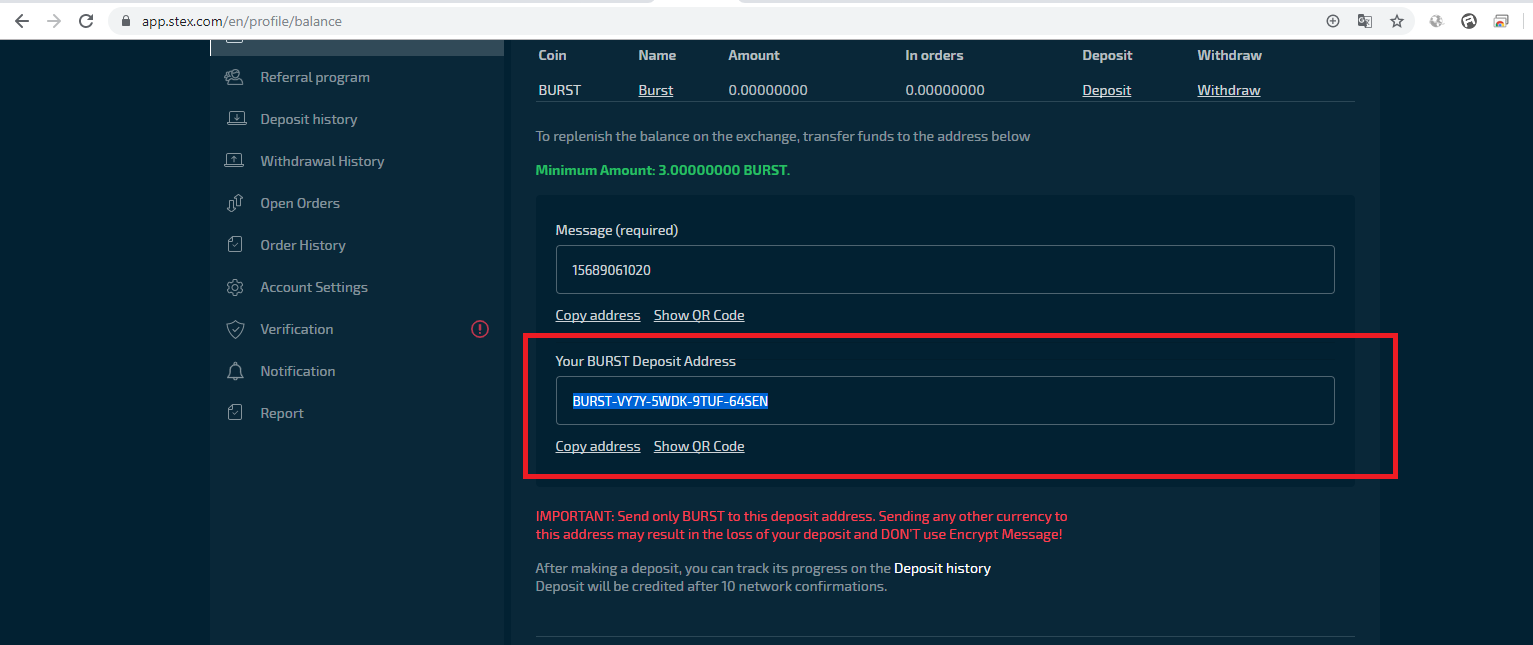Click the Verification shield icon
This screenshot has width=1533, height=645.
[235, 329]
